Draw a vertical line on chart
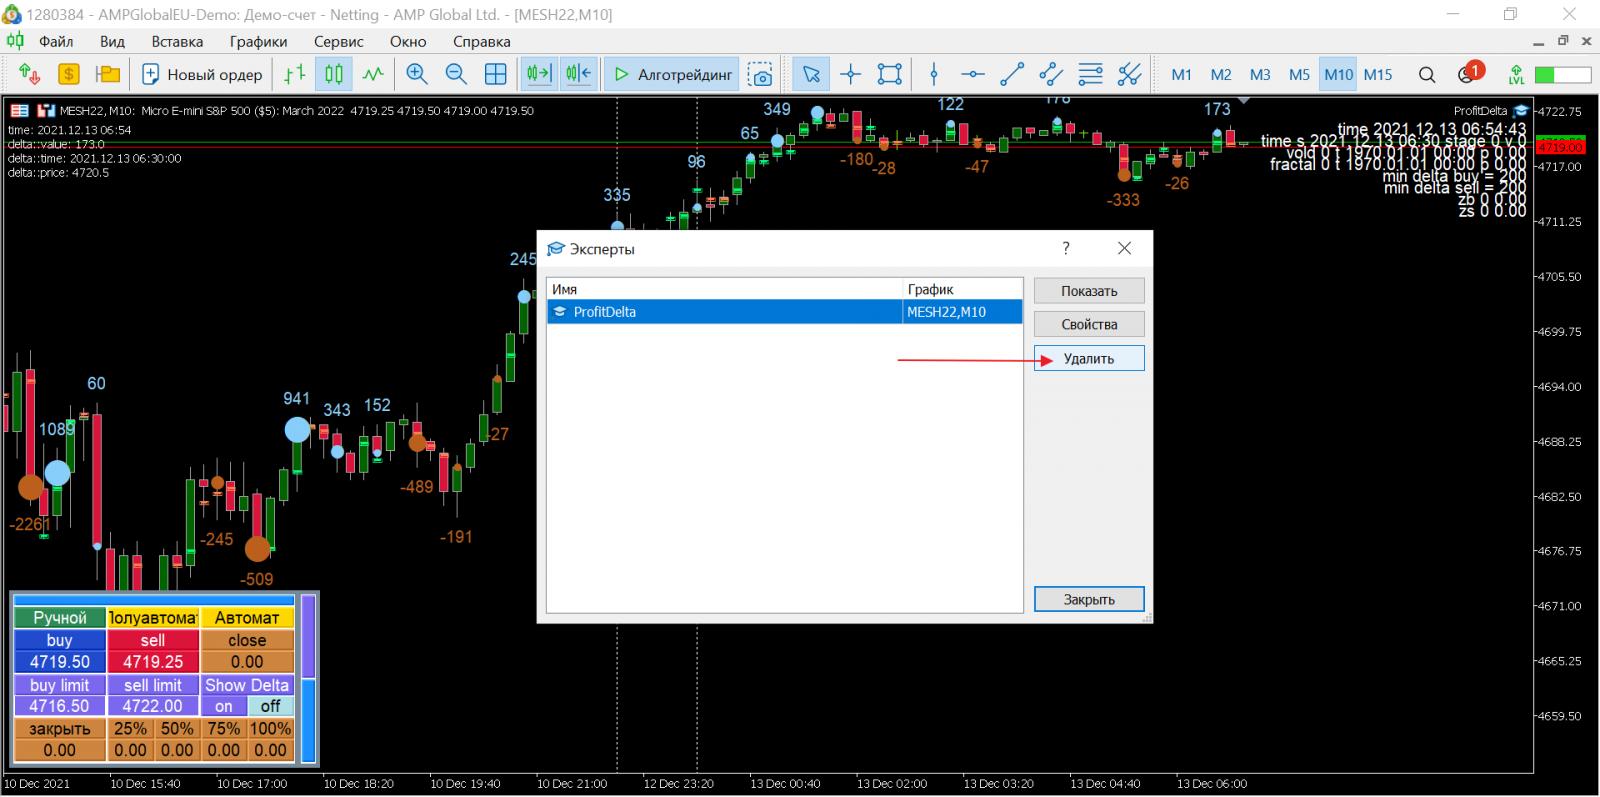 pyautogui.click(x=934, y=74)
